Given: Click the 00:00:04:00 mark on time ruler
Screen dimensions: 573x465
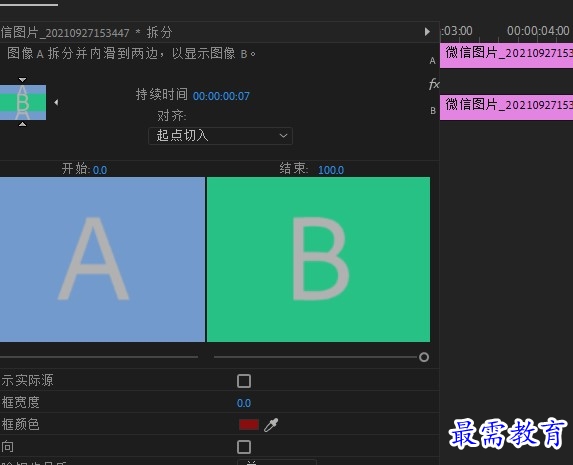Looking at the screenshot, I should (x=538, y=31).
